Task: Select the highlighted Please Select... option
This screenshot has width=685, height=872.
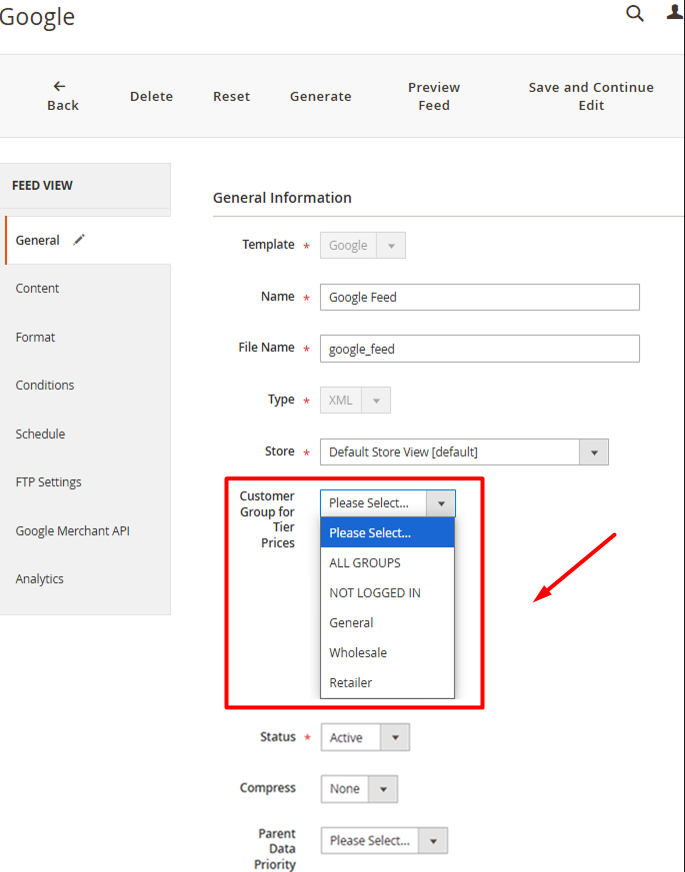Action: click(388, 533)
